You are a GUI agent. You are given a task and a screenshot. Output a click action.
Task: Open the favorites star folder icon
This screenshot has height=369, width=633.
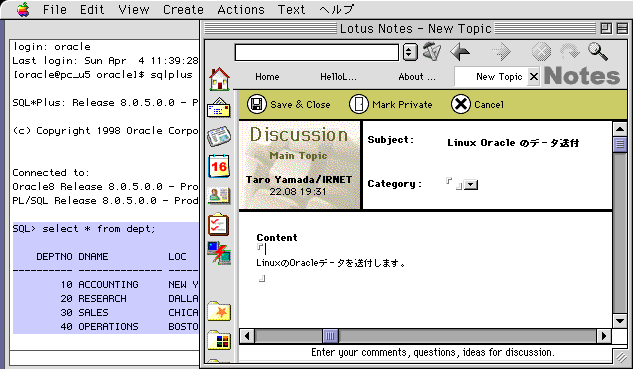click(219, 311)
